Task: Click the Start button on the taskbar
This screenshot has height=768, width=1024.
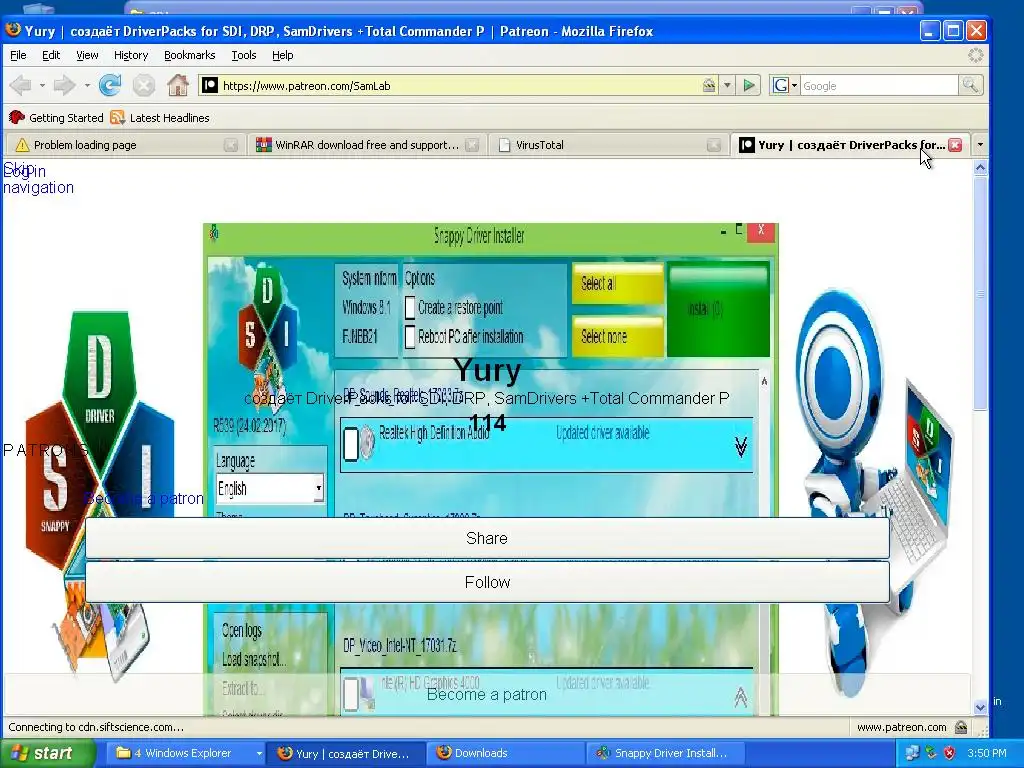Action: 46,753
